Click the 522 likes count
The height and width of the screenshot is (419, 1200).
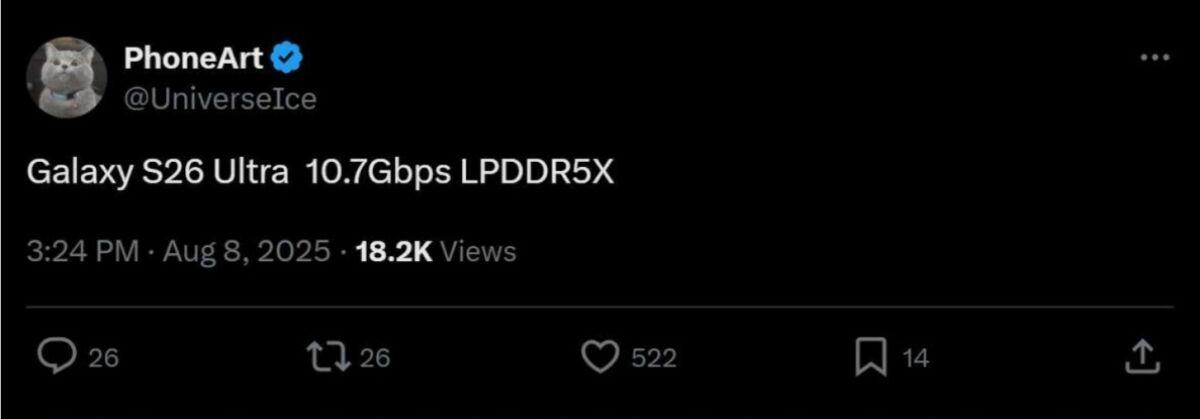click(x=654, y=358)
